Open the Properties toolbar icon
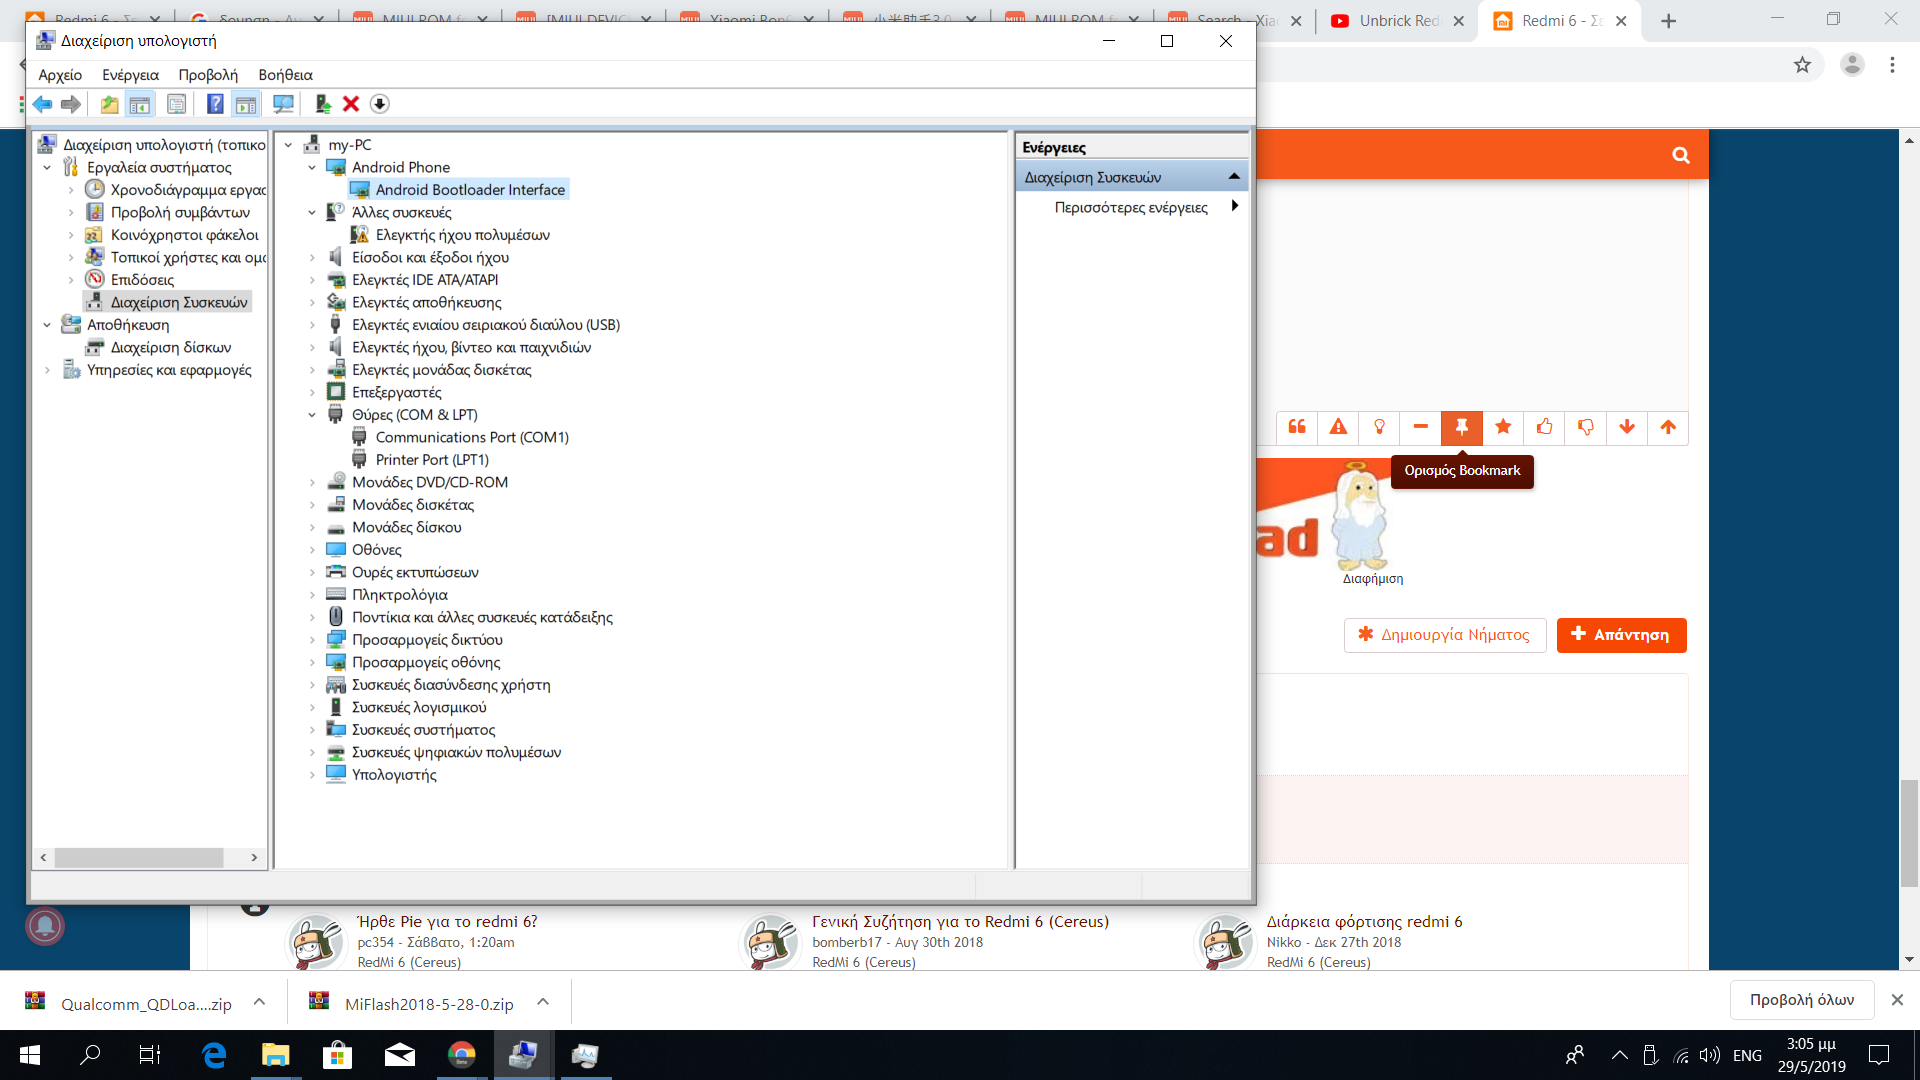 coord(176,104)
